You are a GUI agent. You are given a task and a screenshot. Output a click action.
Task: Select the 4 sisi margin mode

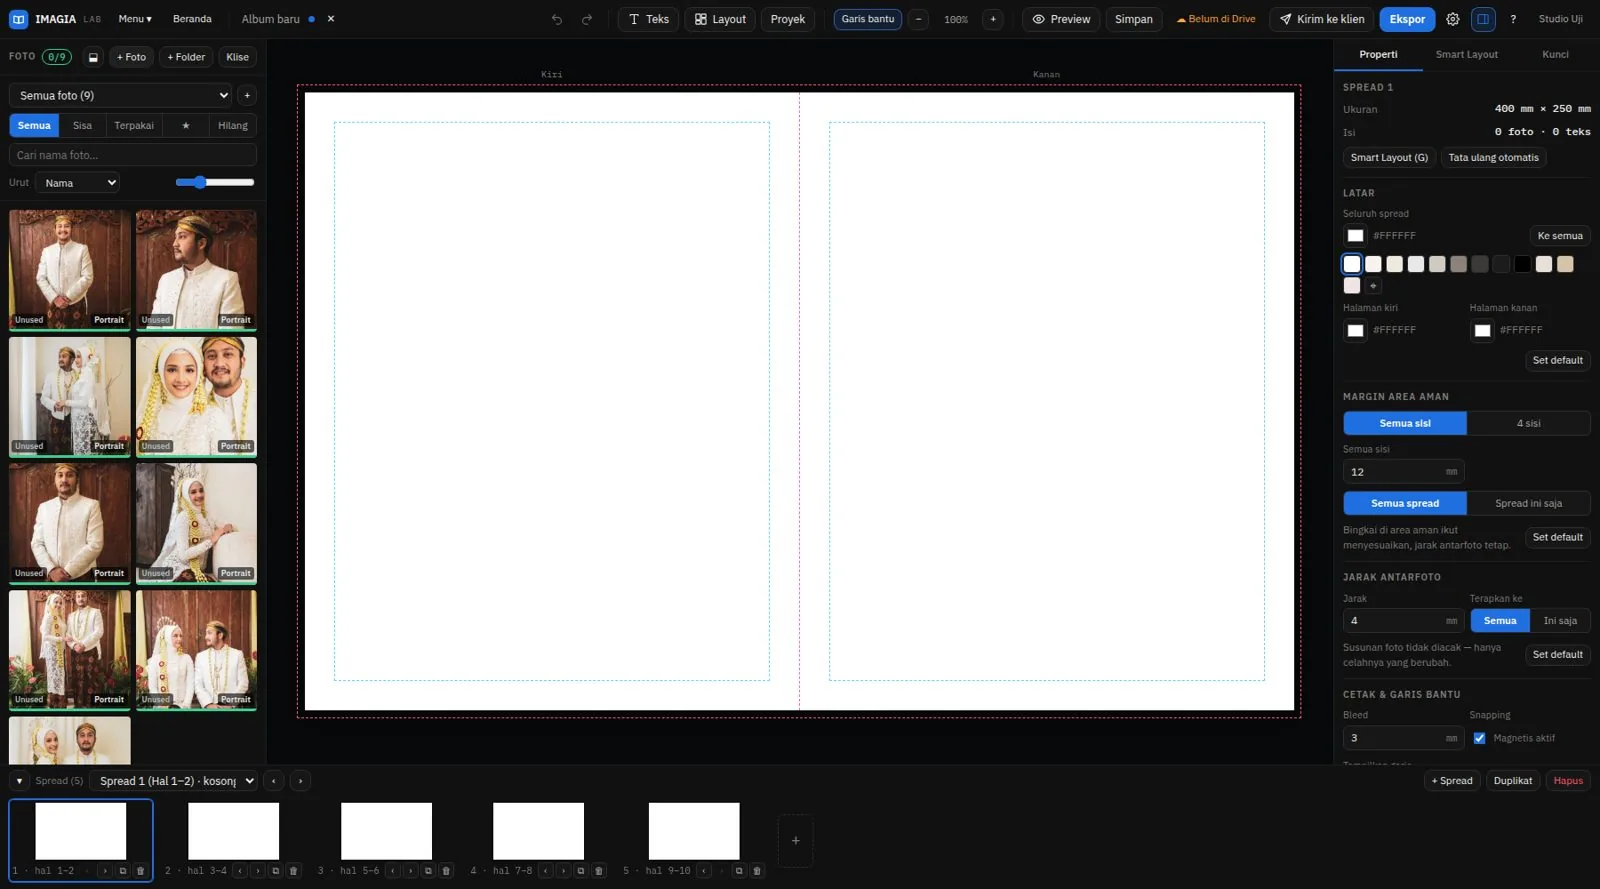click(x=1528, y=423)
